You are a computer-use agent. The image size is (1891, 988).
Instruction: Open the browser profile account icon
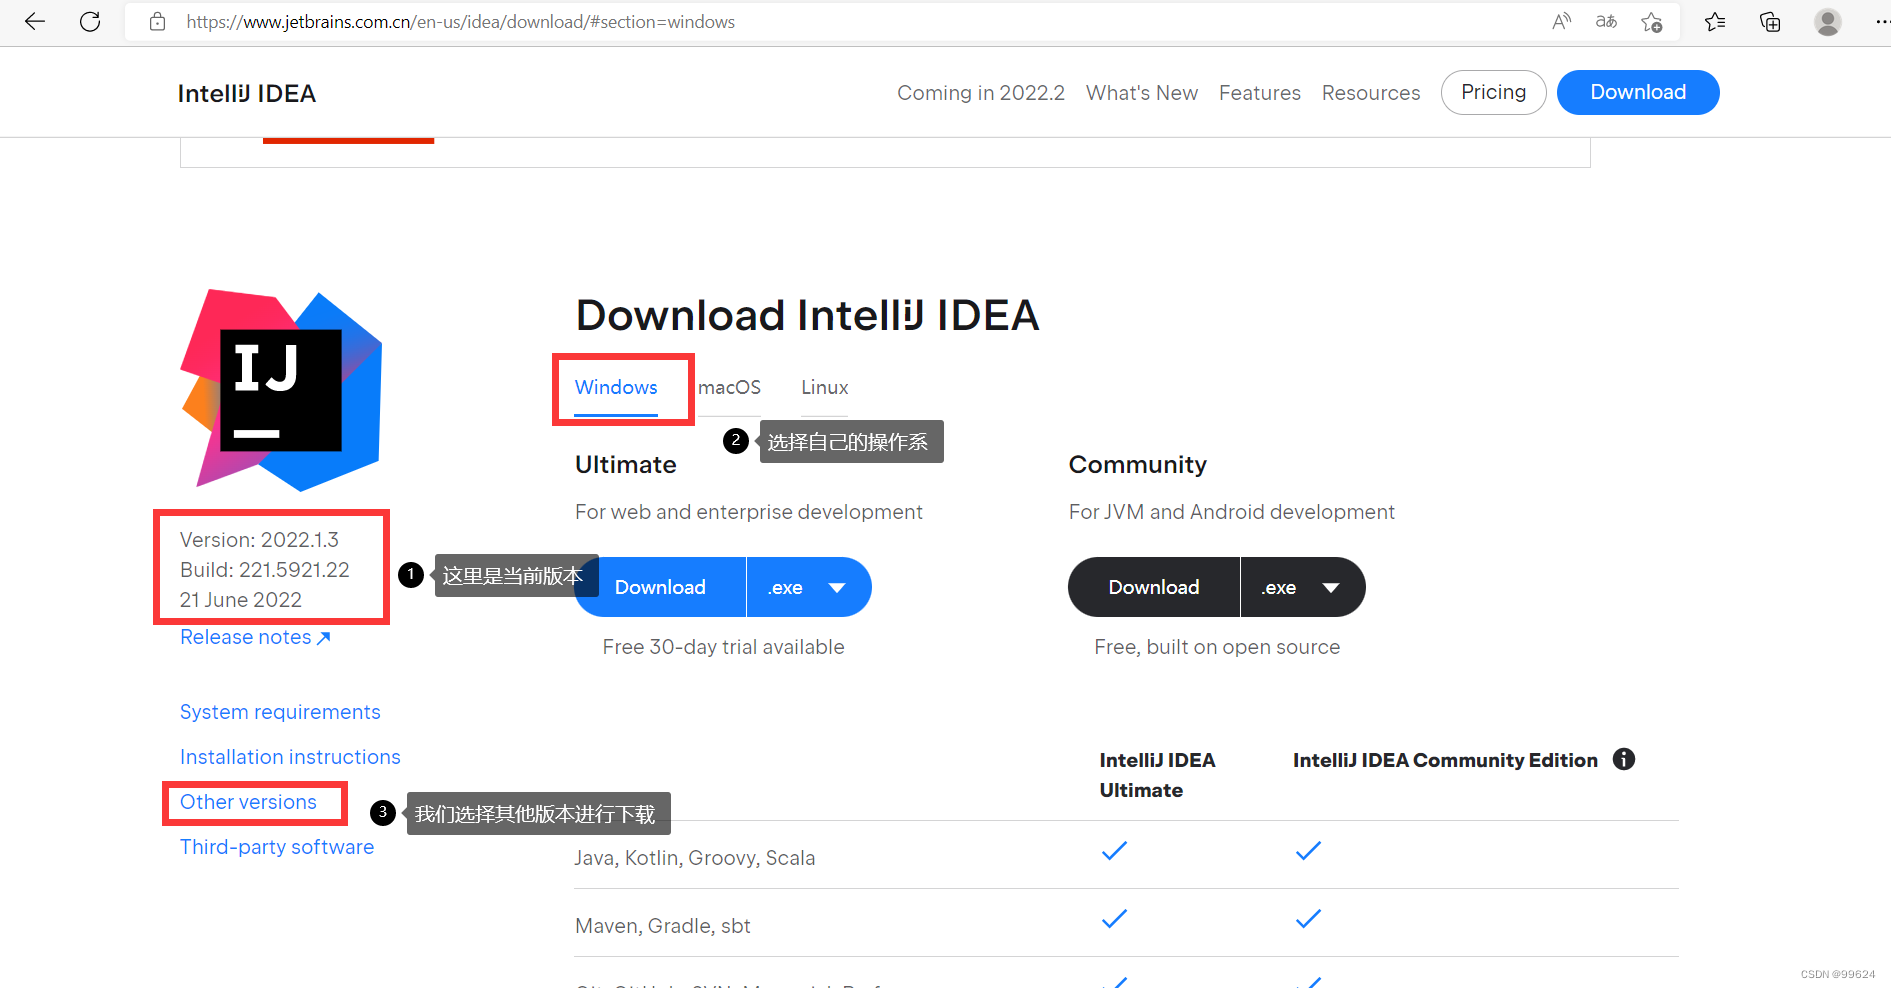(1827, 21)
